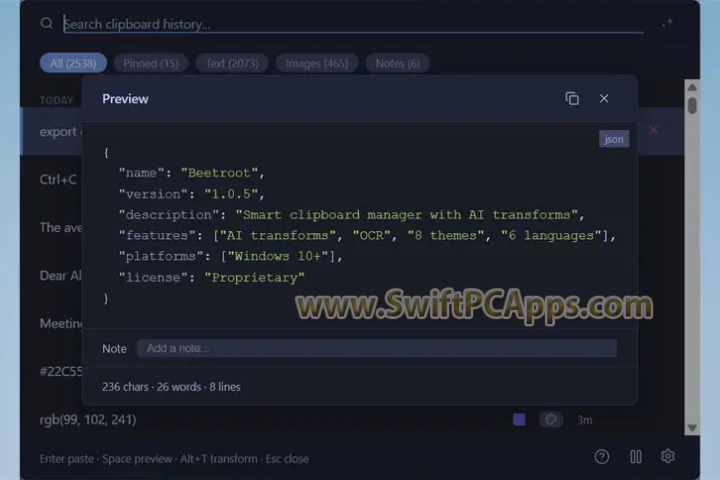Image resolution: width=720 pixels, height=480 pixels.
Task: Select the Ctrl+C clipboard entry
Action: [58, 180]
